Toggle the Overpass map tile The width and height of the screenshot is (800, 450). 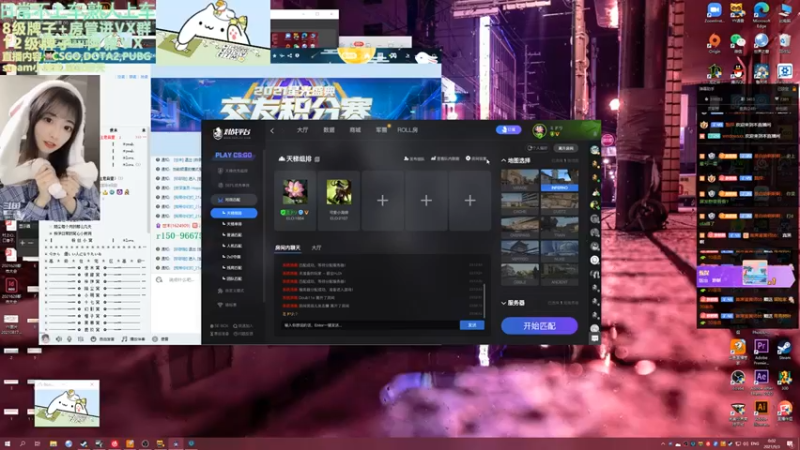(519, 227)
